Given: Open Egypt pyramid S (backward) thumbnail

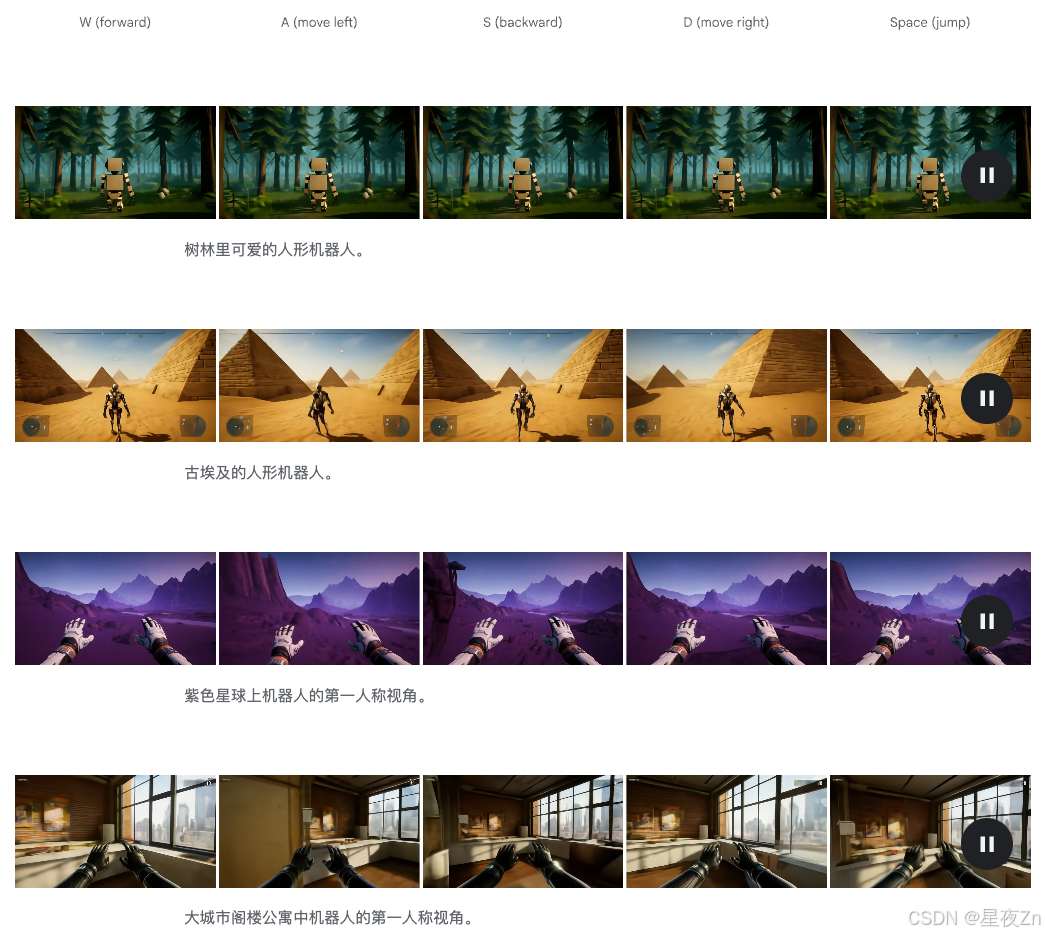Looking at the screenshot, I should pos(523,385).
